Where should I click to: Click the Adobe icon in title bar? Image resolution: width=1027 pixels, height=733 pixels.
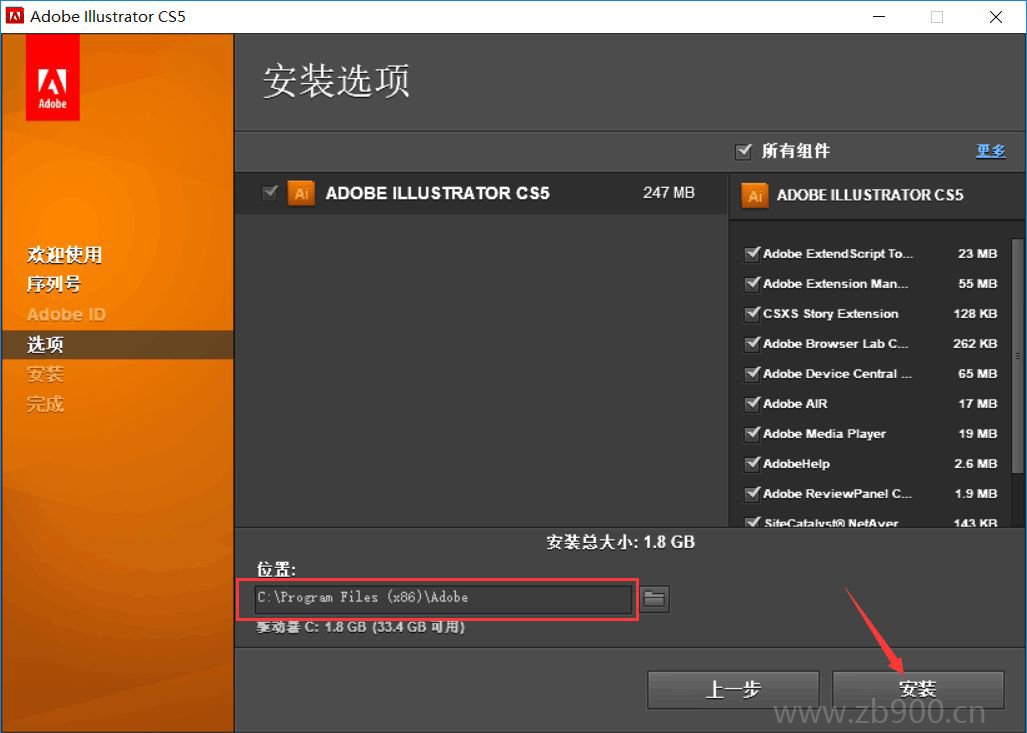click(15, 16)
